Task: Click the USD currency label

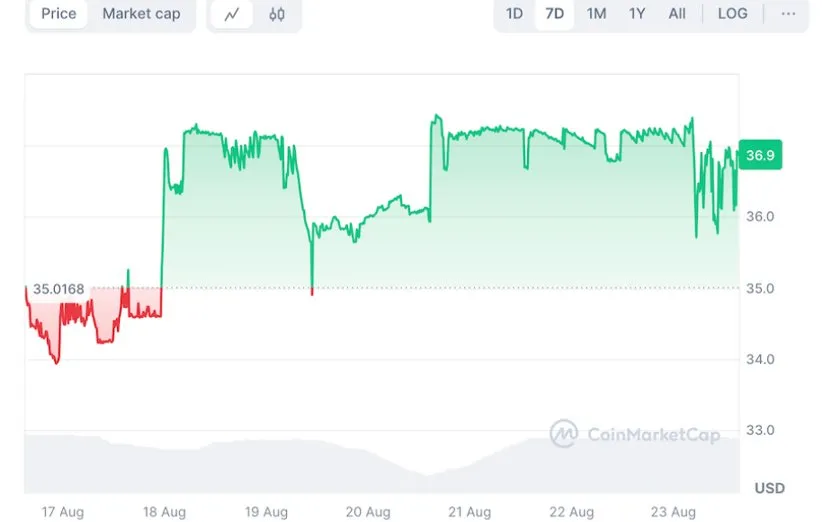Action: pyautogui.click(x=769, y=488)
